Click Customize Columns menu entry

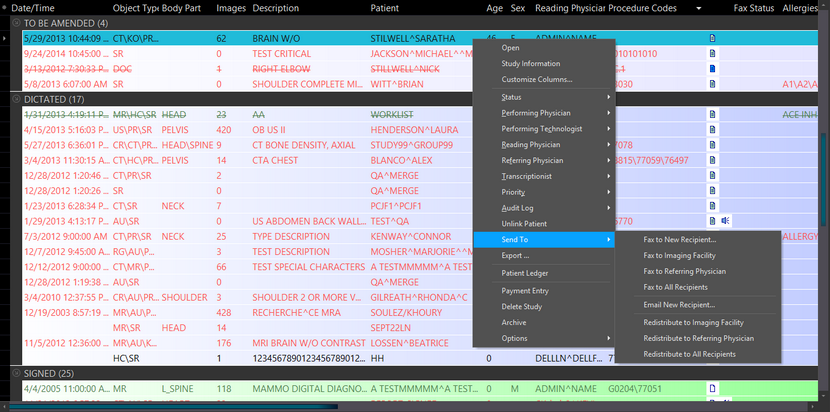(x=536, y=79)
